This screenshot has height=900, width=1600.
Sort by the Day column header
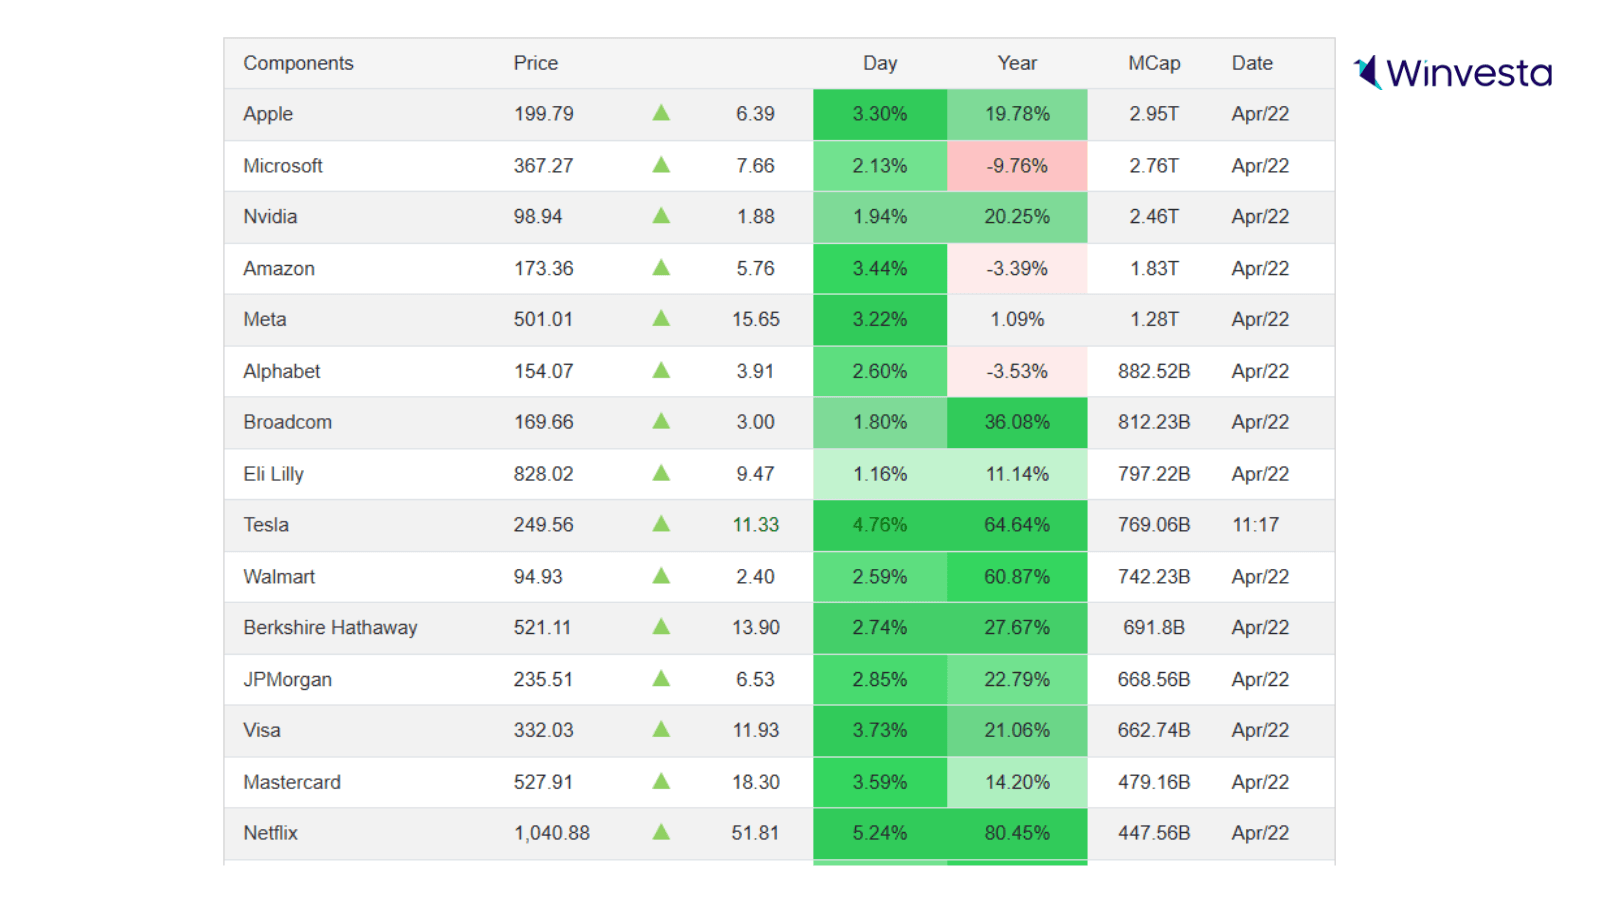click(x=879, y=63)
